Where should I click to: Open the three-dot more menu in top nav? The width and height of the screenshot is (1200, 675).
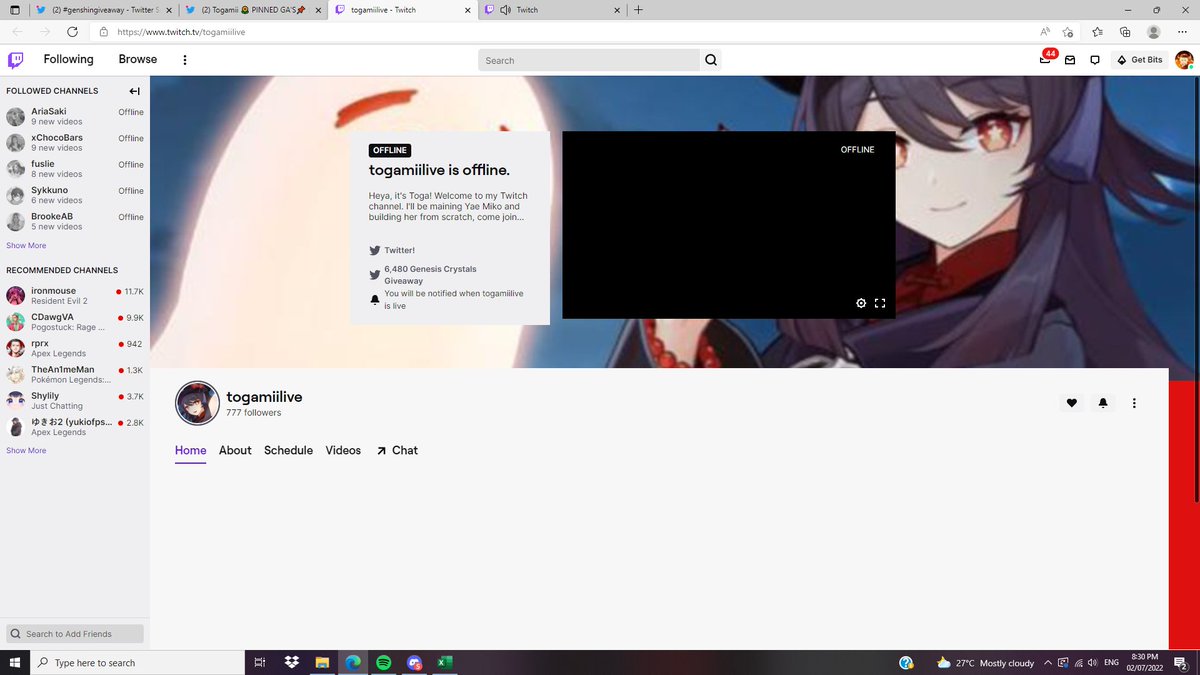(x=185, y=60)
